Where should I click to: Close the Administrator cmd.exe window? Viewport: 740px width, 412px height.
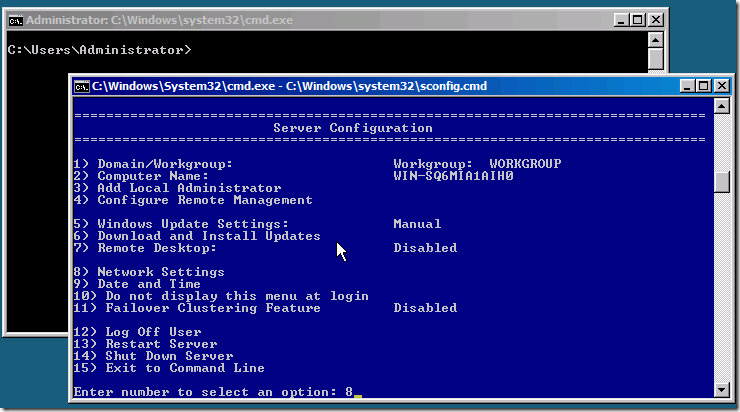[656, 19]
